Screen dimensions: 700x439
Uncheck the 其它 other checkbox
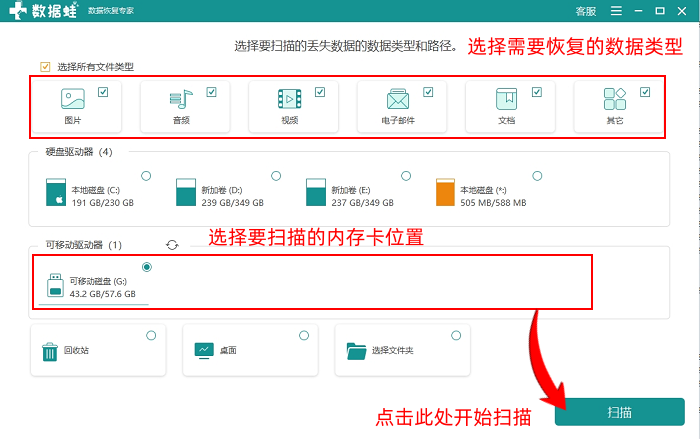[x=645, y=92]
